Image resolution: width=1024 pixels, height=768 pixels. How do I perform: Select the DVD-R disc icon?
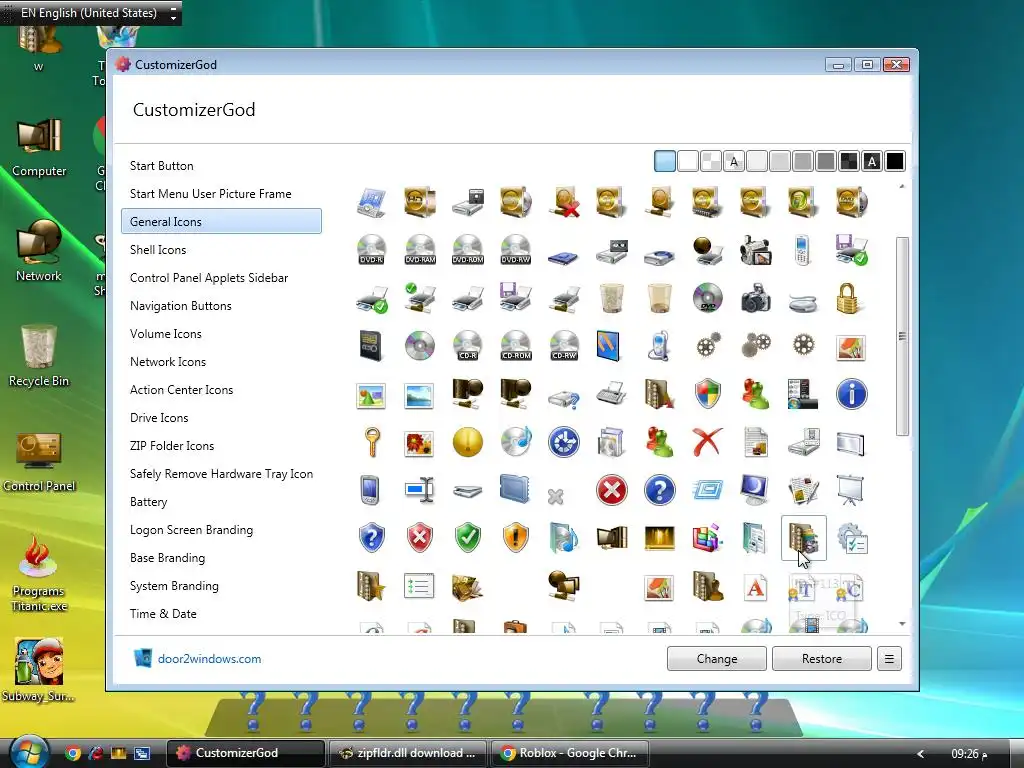point(372,250)
